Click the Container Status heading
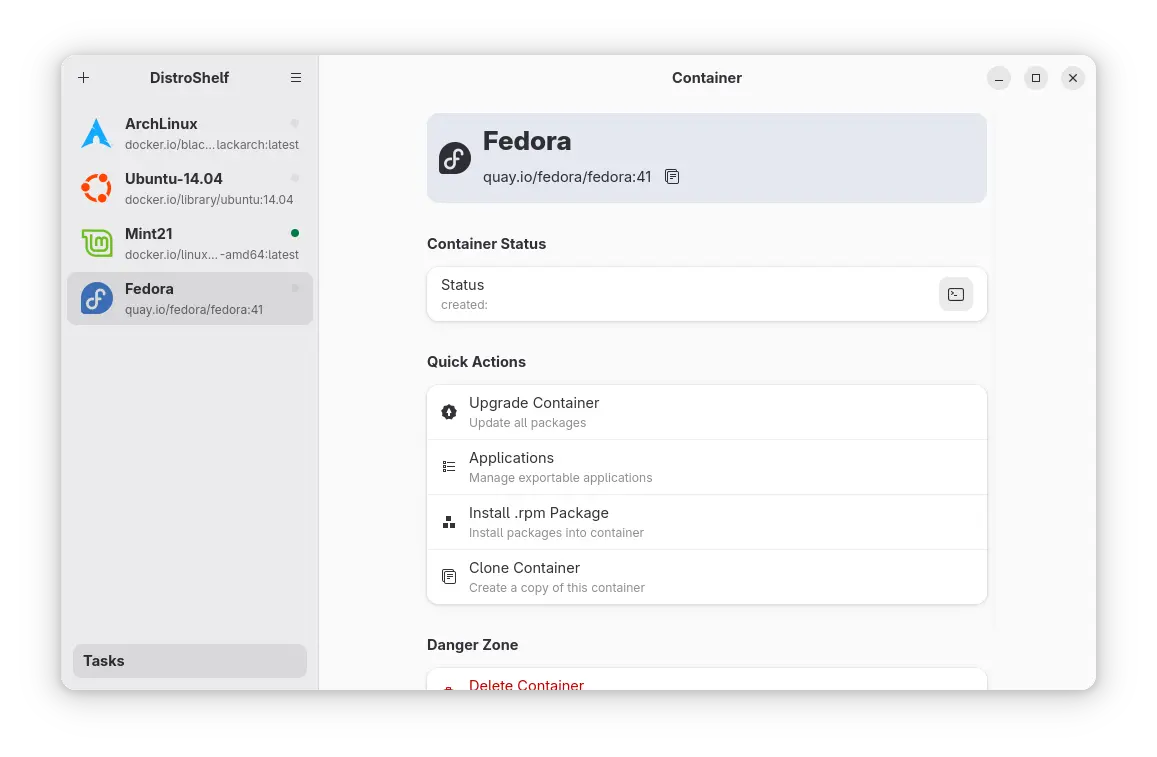The height and width of the screenshot is (757, 1157). (x=486, y=244)
